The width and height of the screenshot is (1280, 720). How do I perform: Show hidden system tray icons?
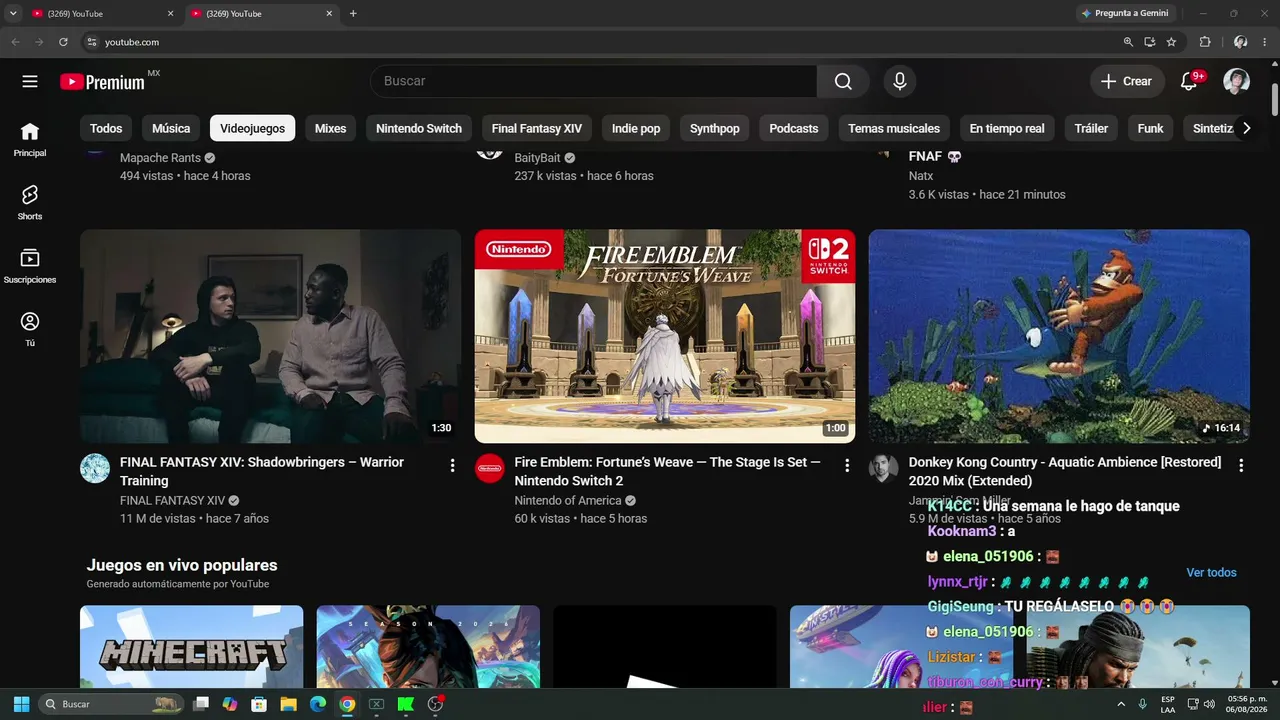(1121, 704)
